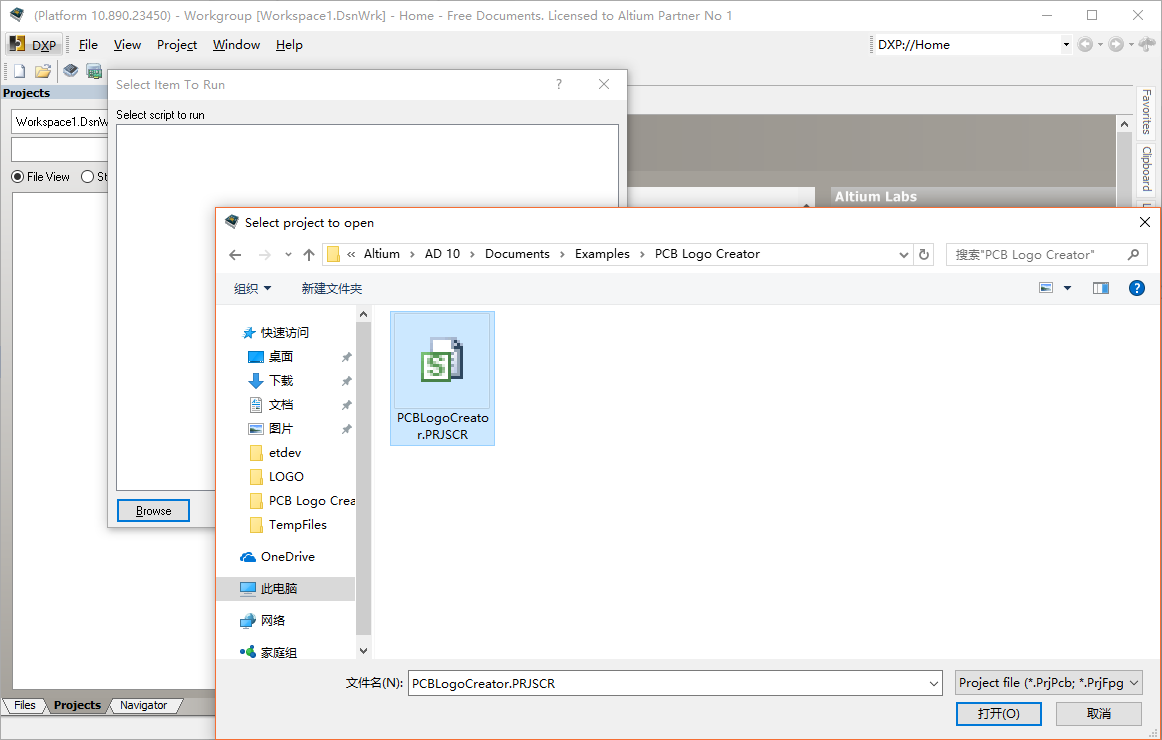
Task: Select the TempFiles folder in sidebar
Action: (300, 524)
